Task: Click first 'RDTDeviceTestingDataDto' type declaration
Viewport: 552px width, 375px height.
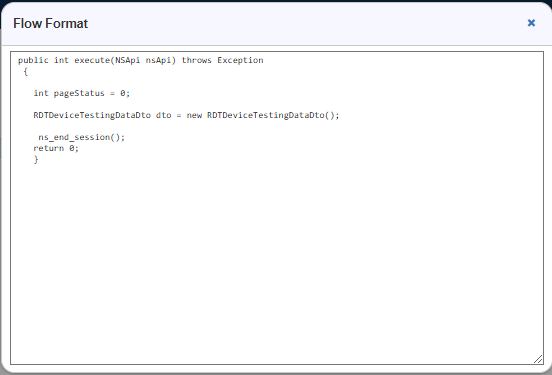Action: [x=92, y=115]
